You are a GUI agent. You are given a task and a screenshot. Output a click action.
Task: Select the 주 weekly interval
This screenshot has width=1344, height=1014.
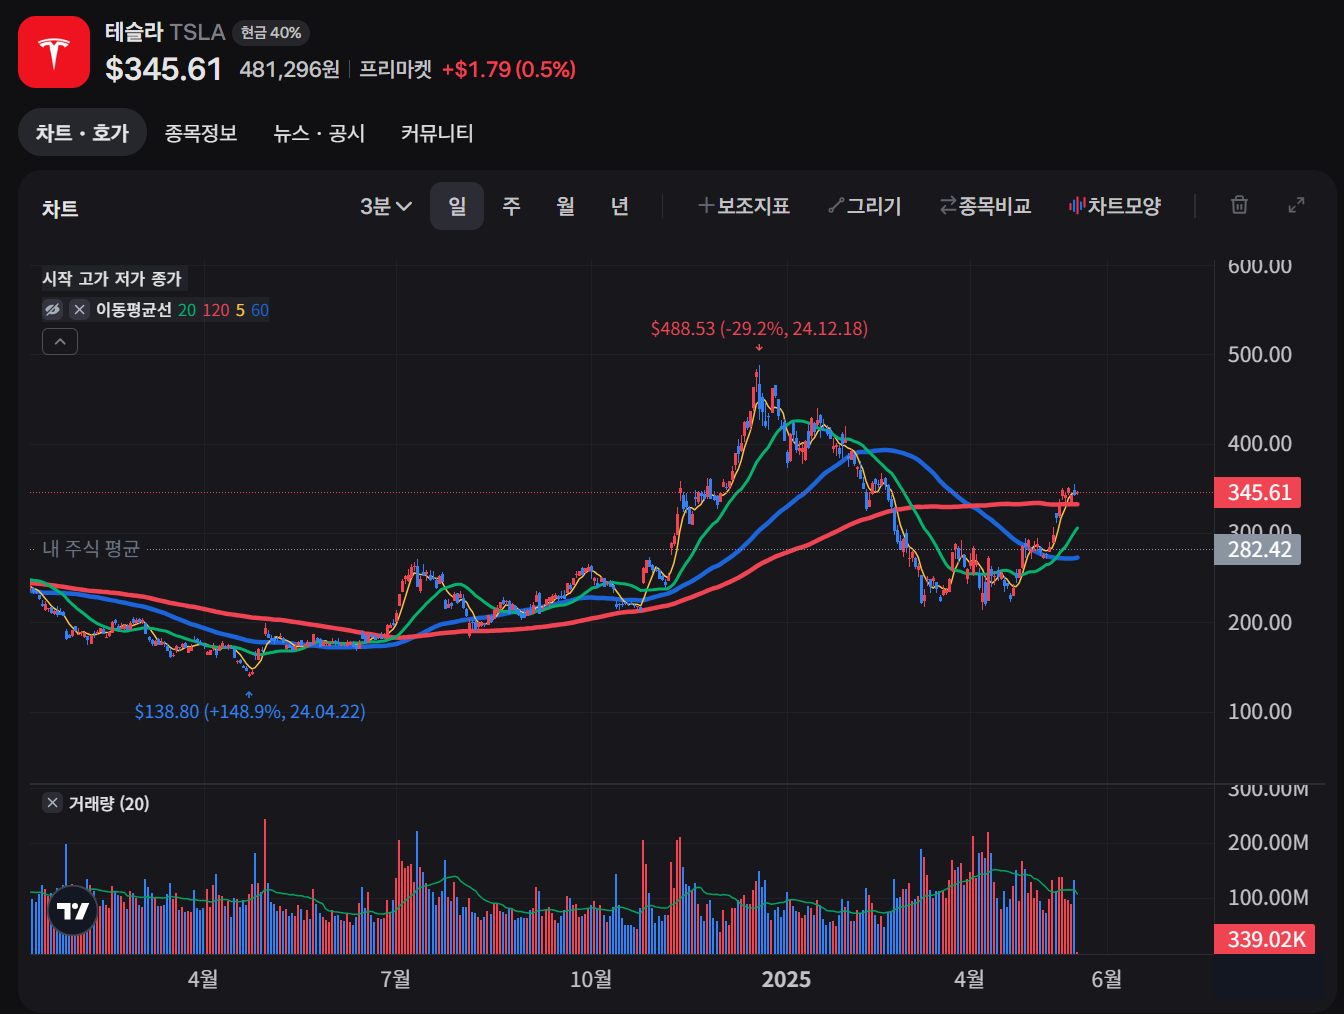[511, 206]
